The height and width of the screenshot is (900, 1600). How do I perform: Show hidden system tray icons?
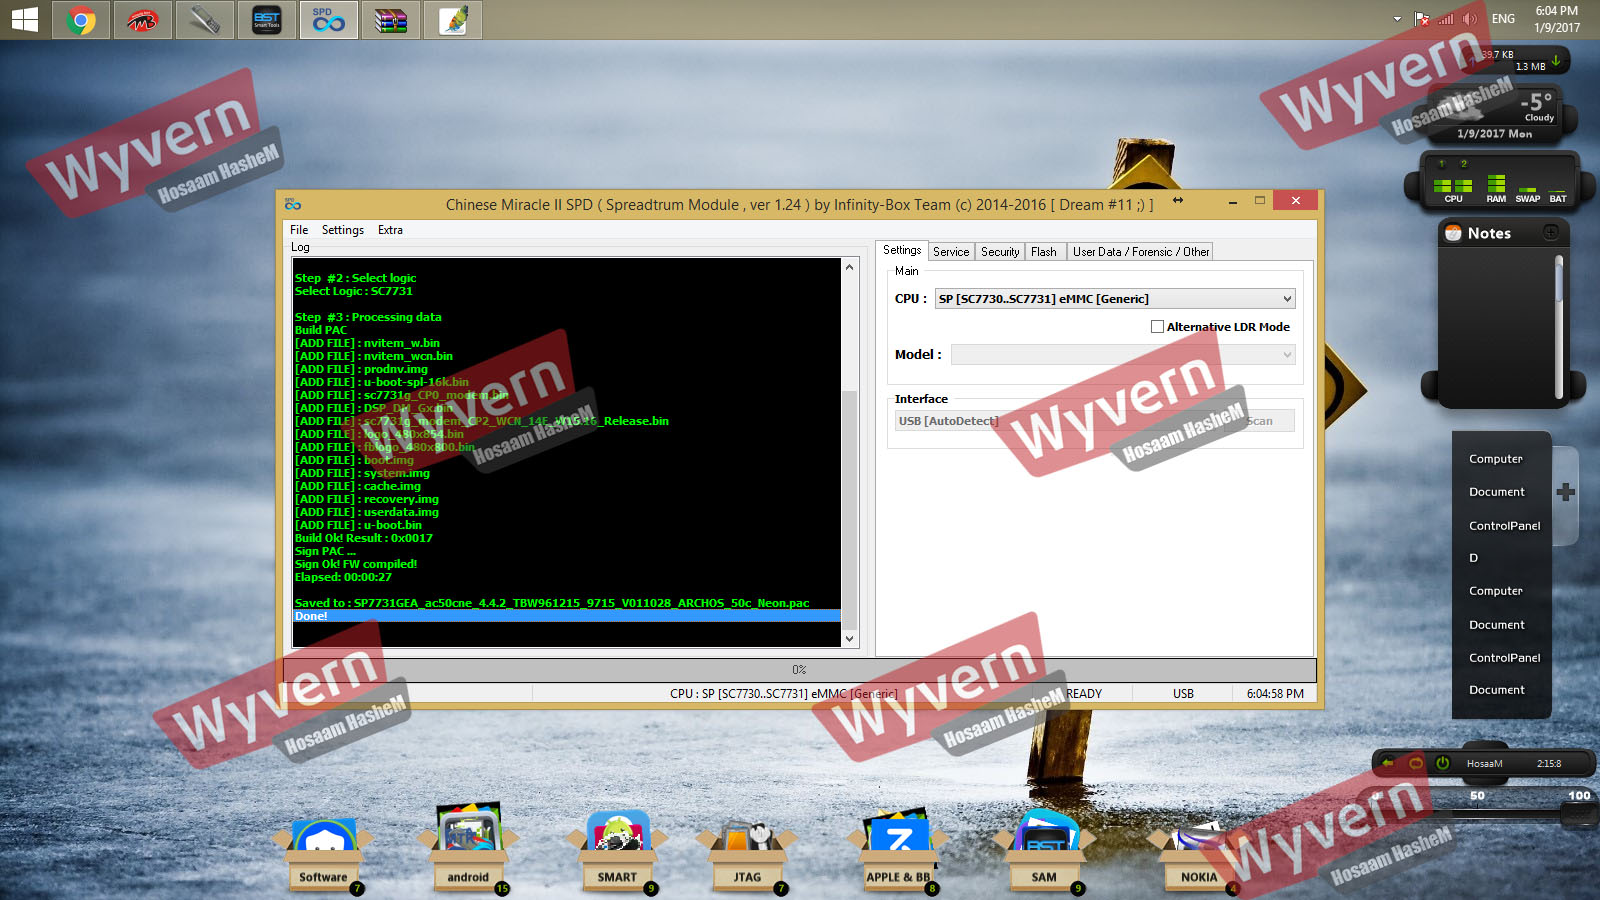click(x=1397, y=19)
